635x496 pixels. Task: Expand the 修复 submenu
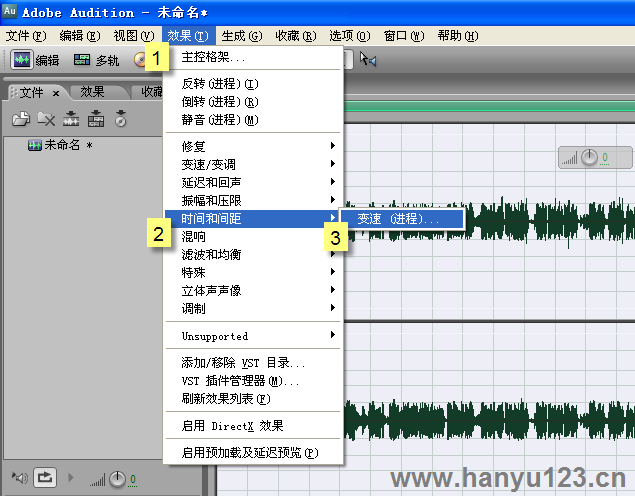pos(254,146)
